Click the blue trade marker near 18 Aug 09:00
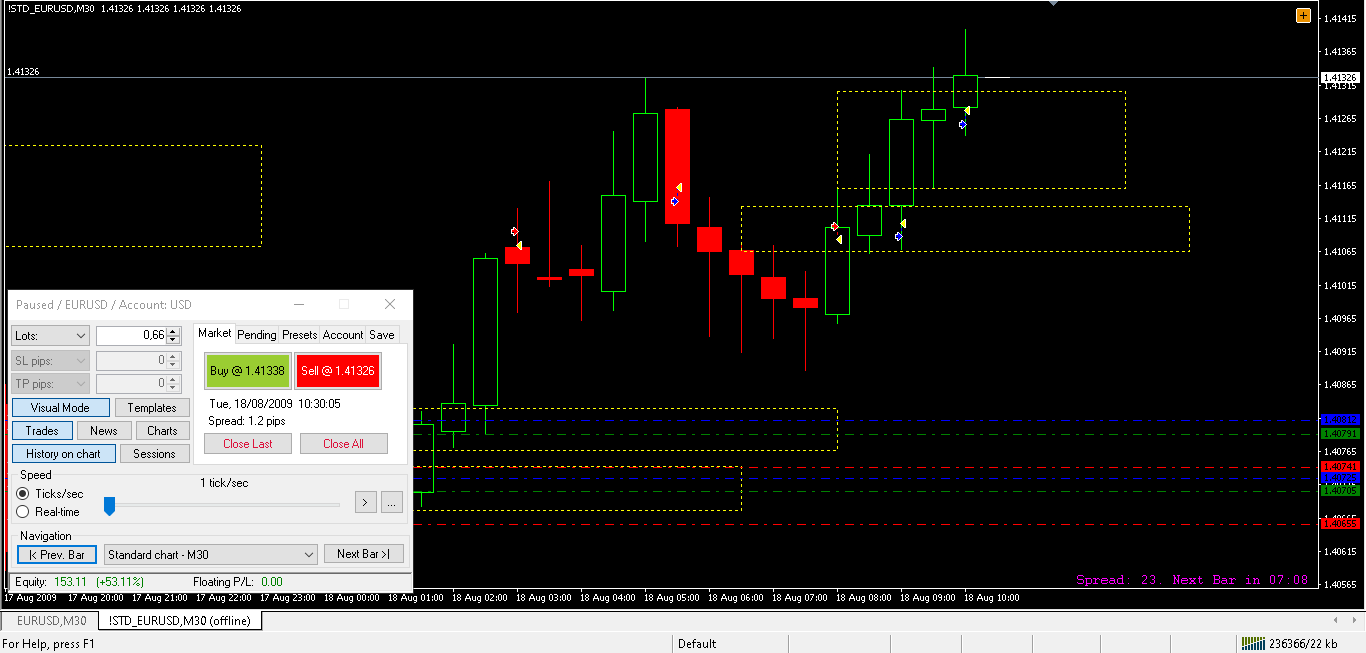The image size is (1366, 653). click(x=898, y=236)
